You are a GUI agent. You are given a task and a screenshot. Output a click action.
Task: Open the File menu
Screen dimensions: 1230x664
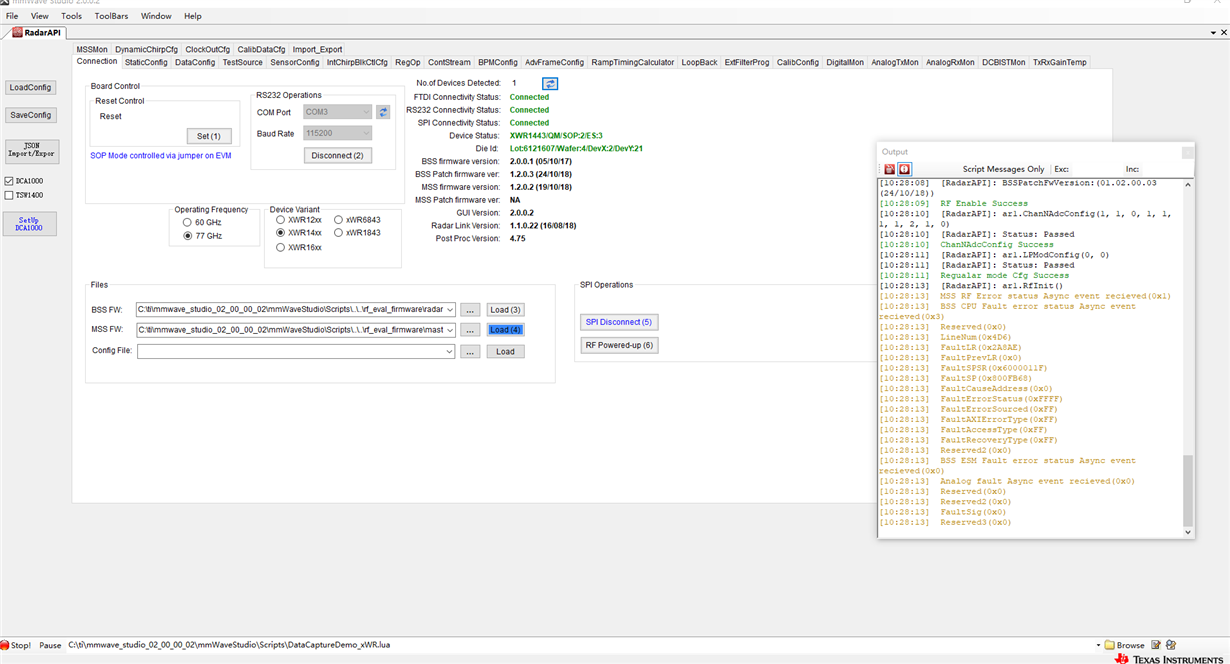(12, 16)
